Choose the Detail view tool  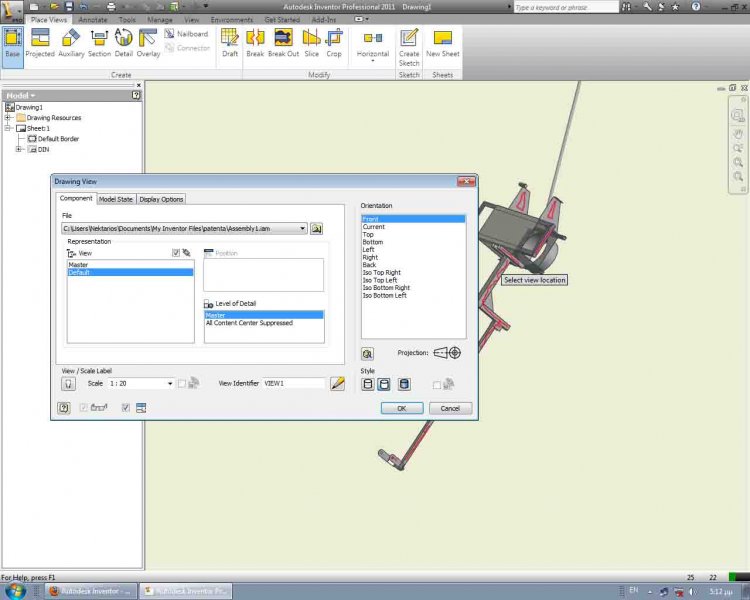click(123, 42)
